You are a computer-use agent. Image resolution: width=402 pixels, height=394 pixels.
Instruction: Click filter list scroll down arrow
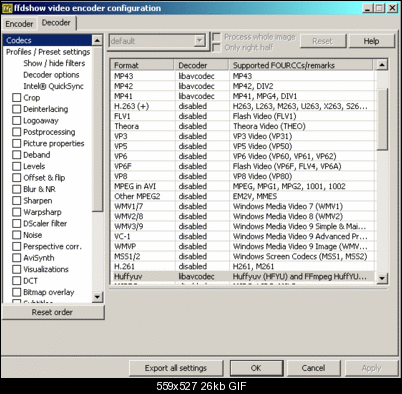click(97, 297)
